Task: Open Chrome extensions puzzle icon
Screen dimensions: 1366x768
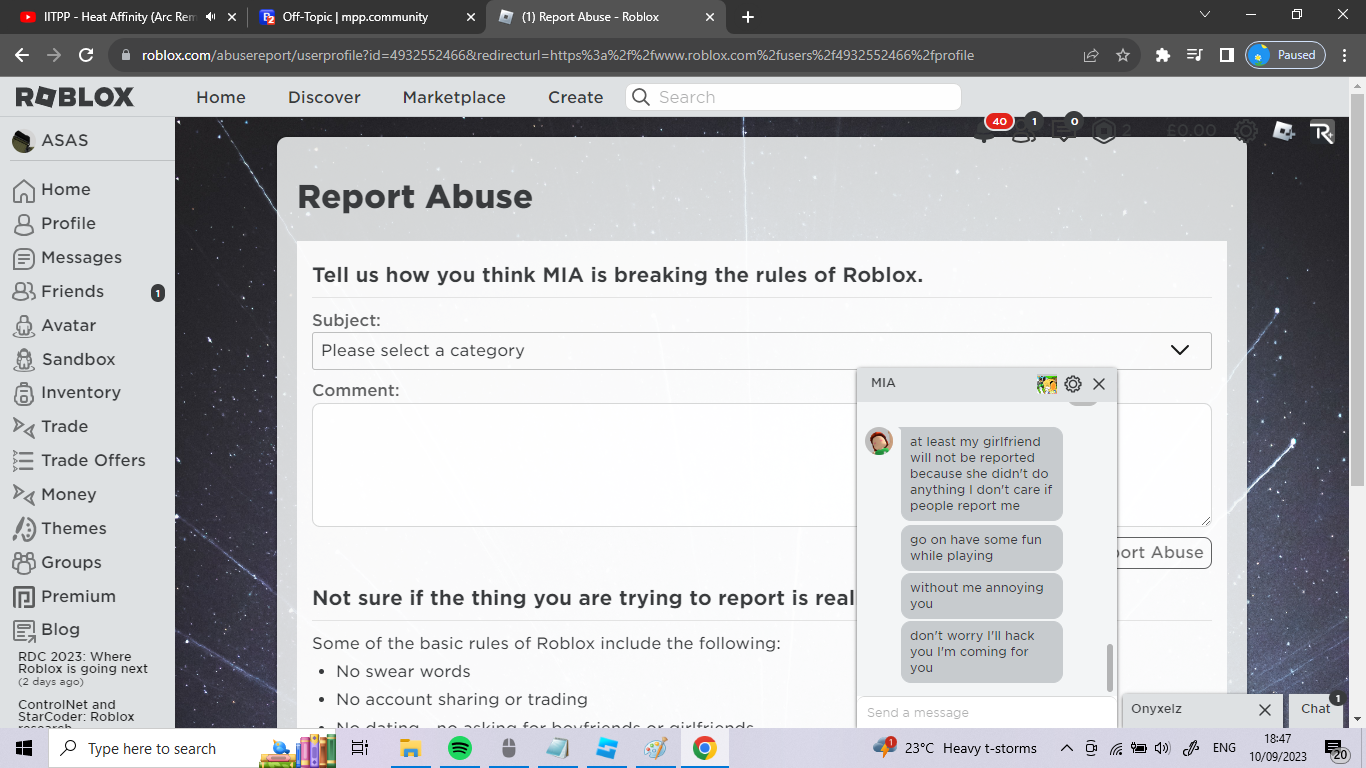Action: click(x=1162, y=55)
